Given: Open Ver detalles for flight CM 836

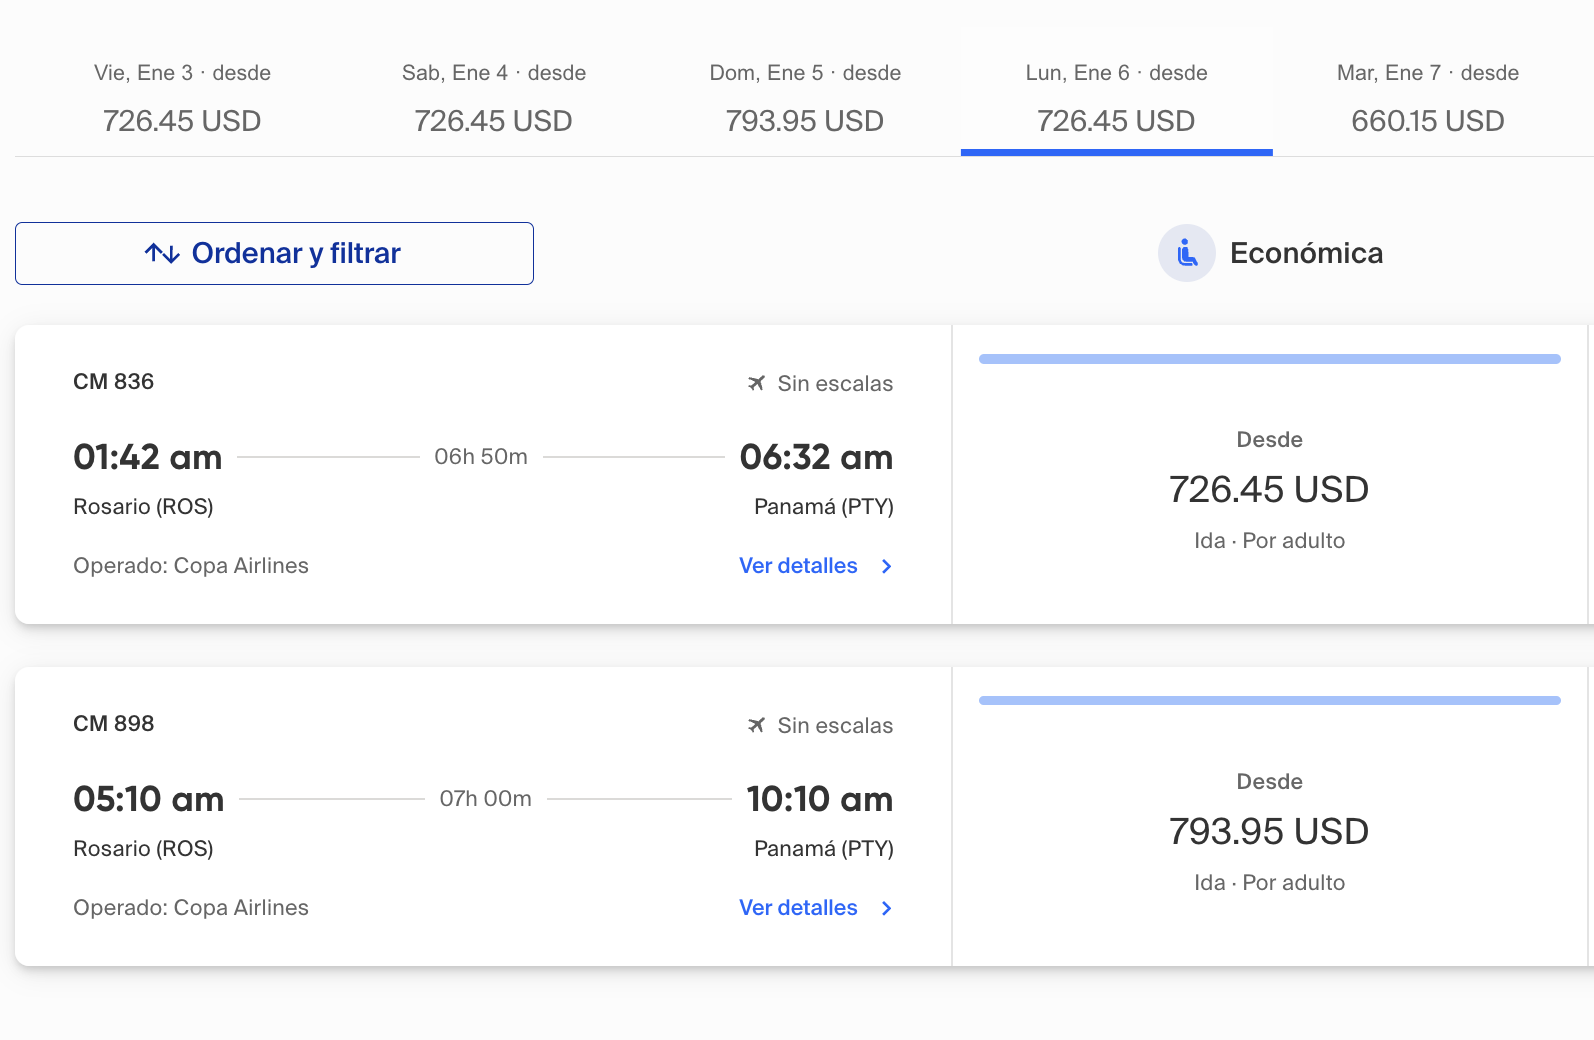Looking at the screenshot, I should tap(798, 566).
